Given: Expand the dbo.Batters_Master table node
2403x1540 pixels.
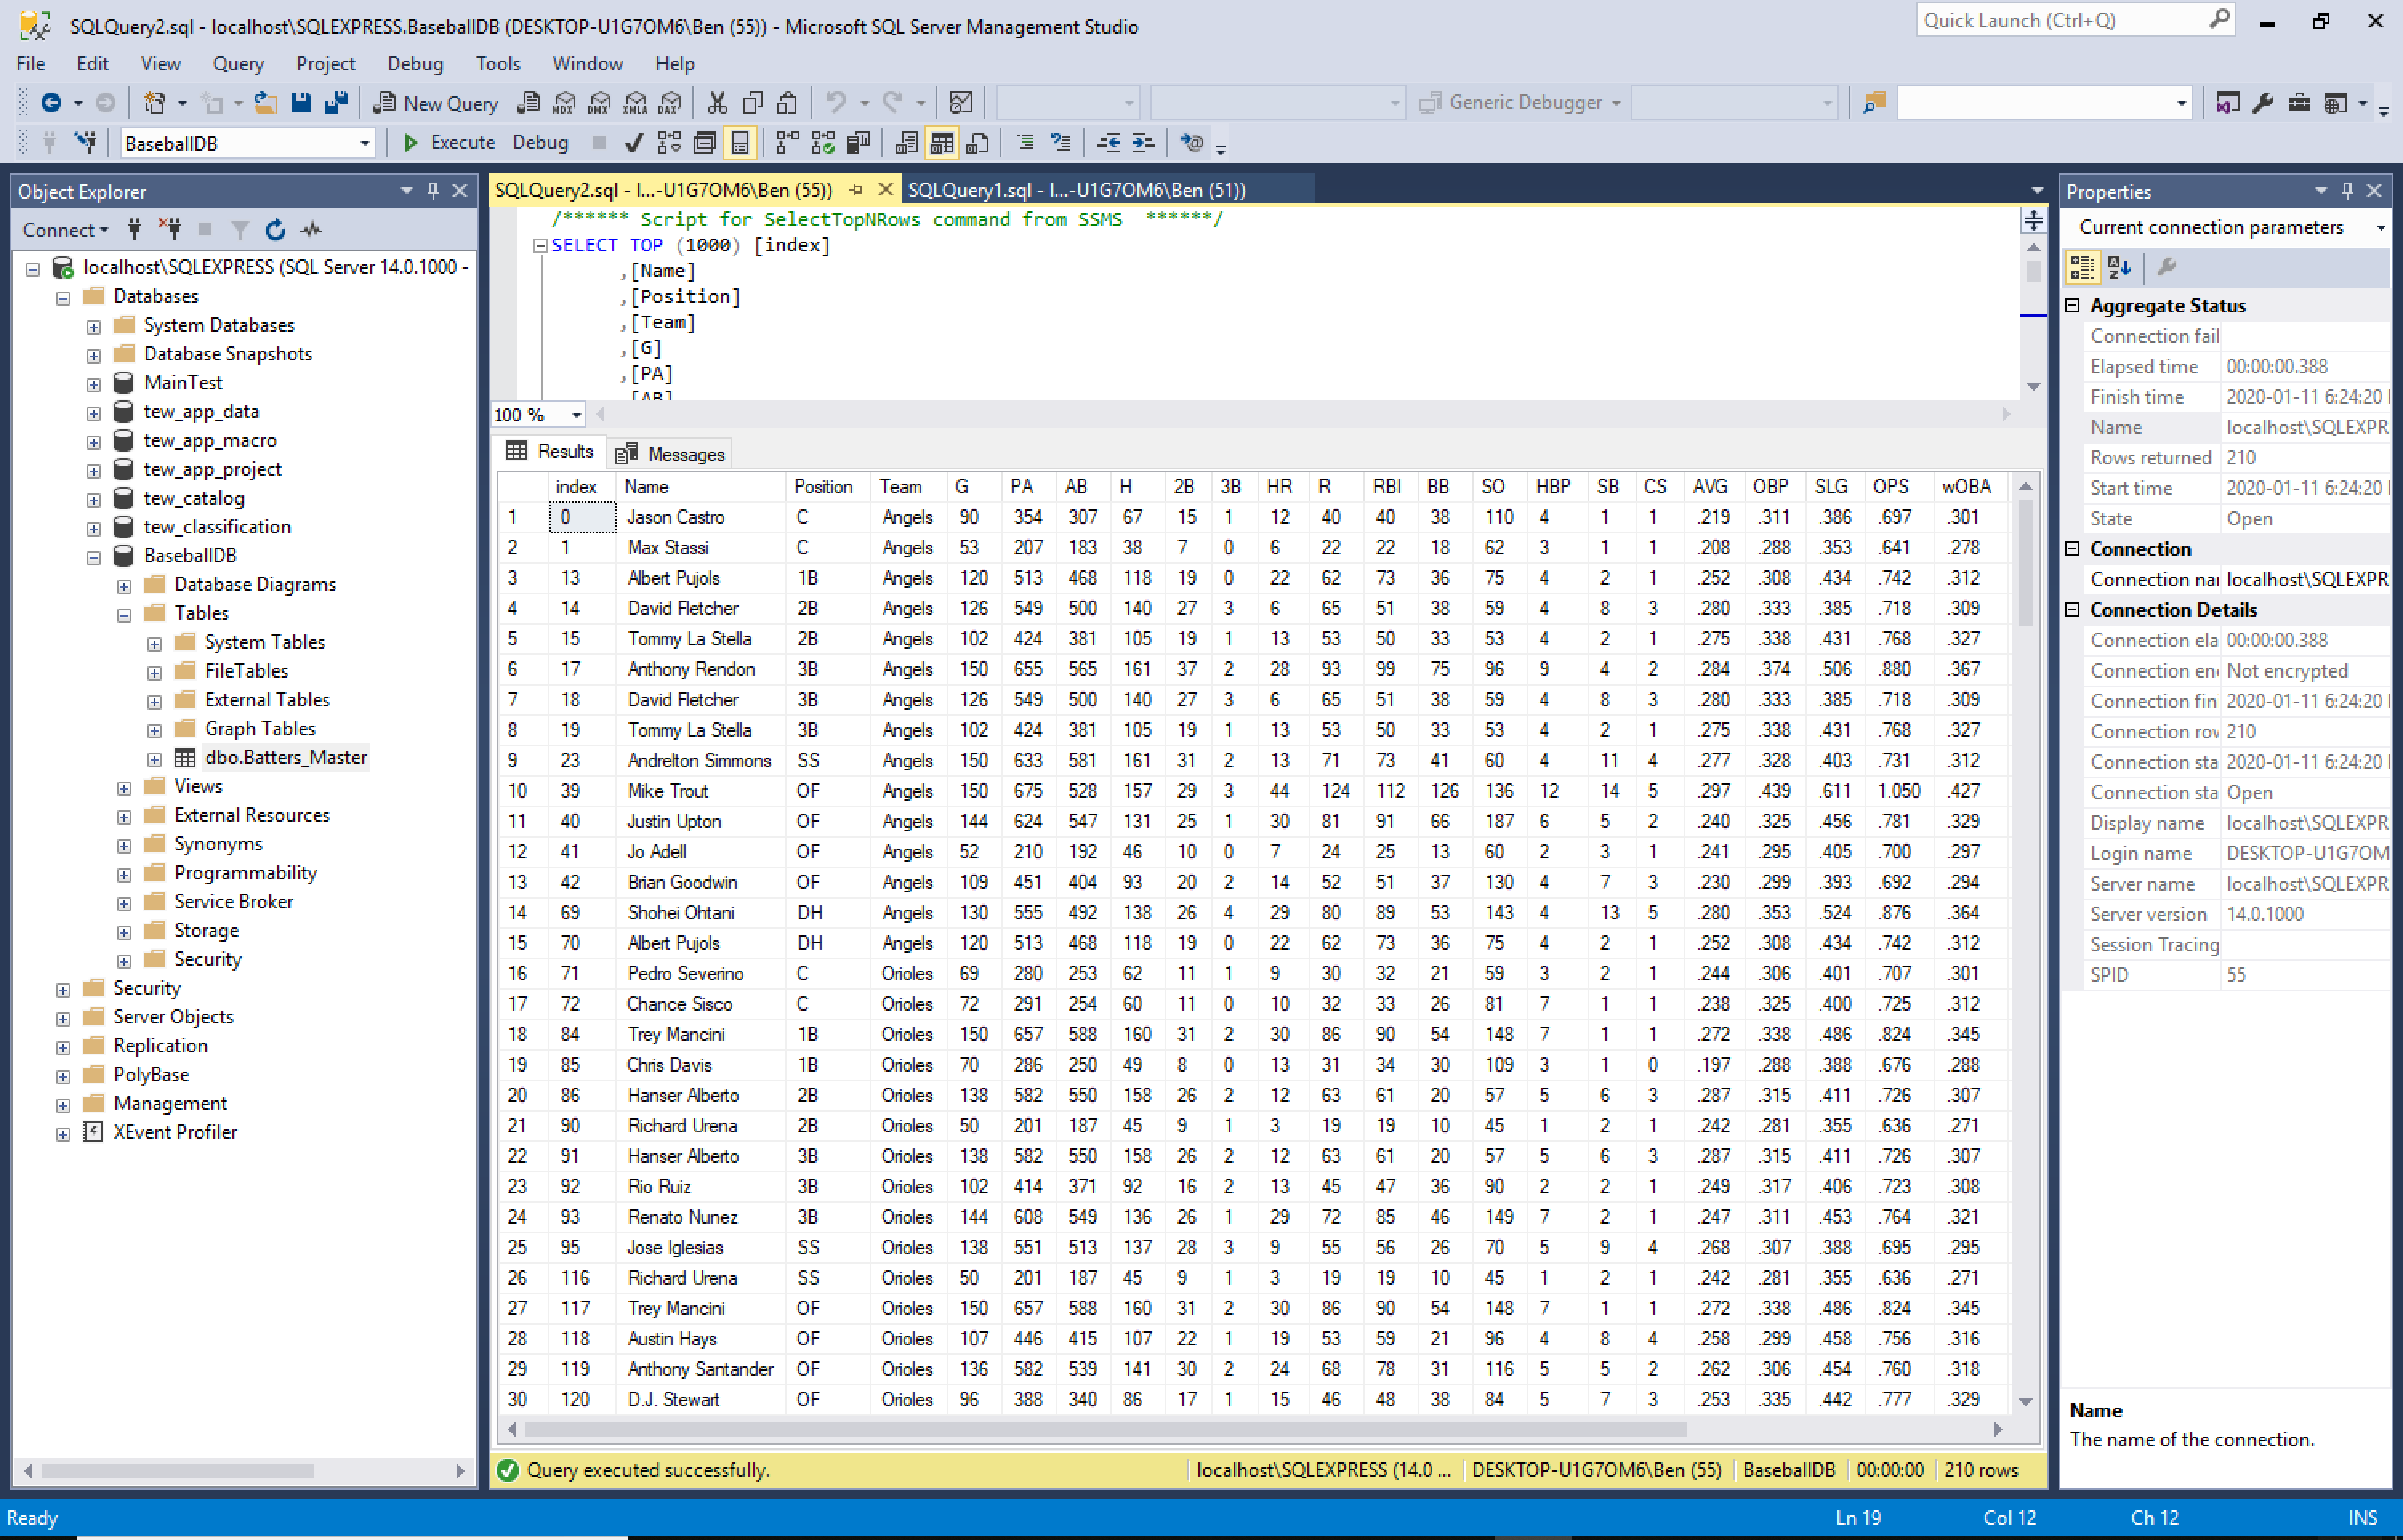Looking at the screenshot, I should coord(154,760).
